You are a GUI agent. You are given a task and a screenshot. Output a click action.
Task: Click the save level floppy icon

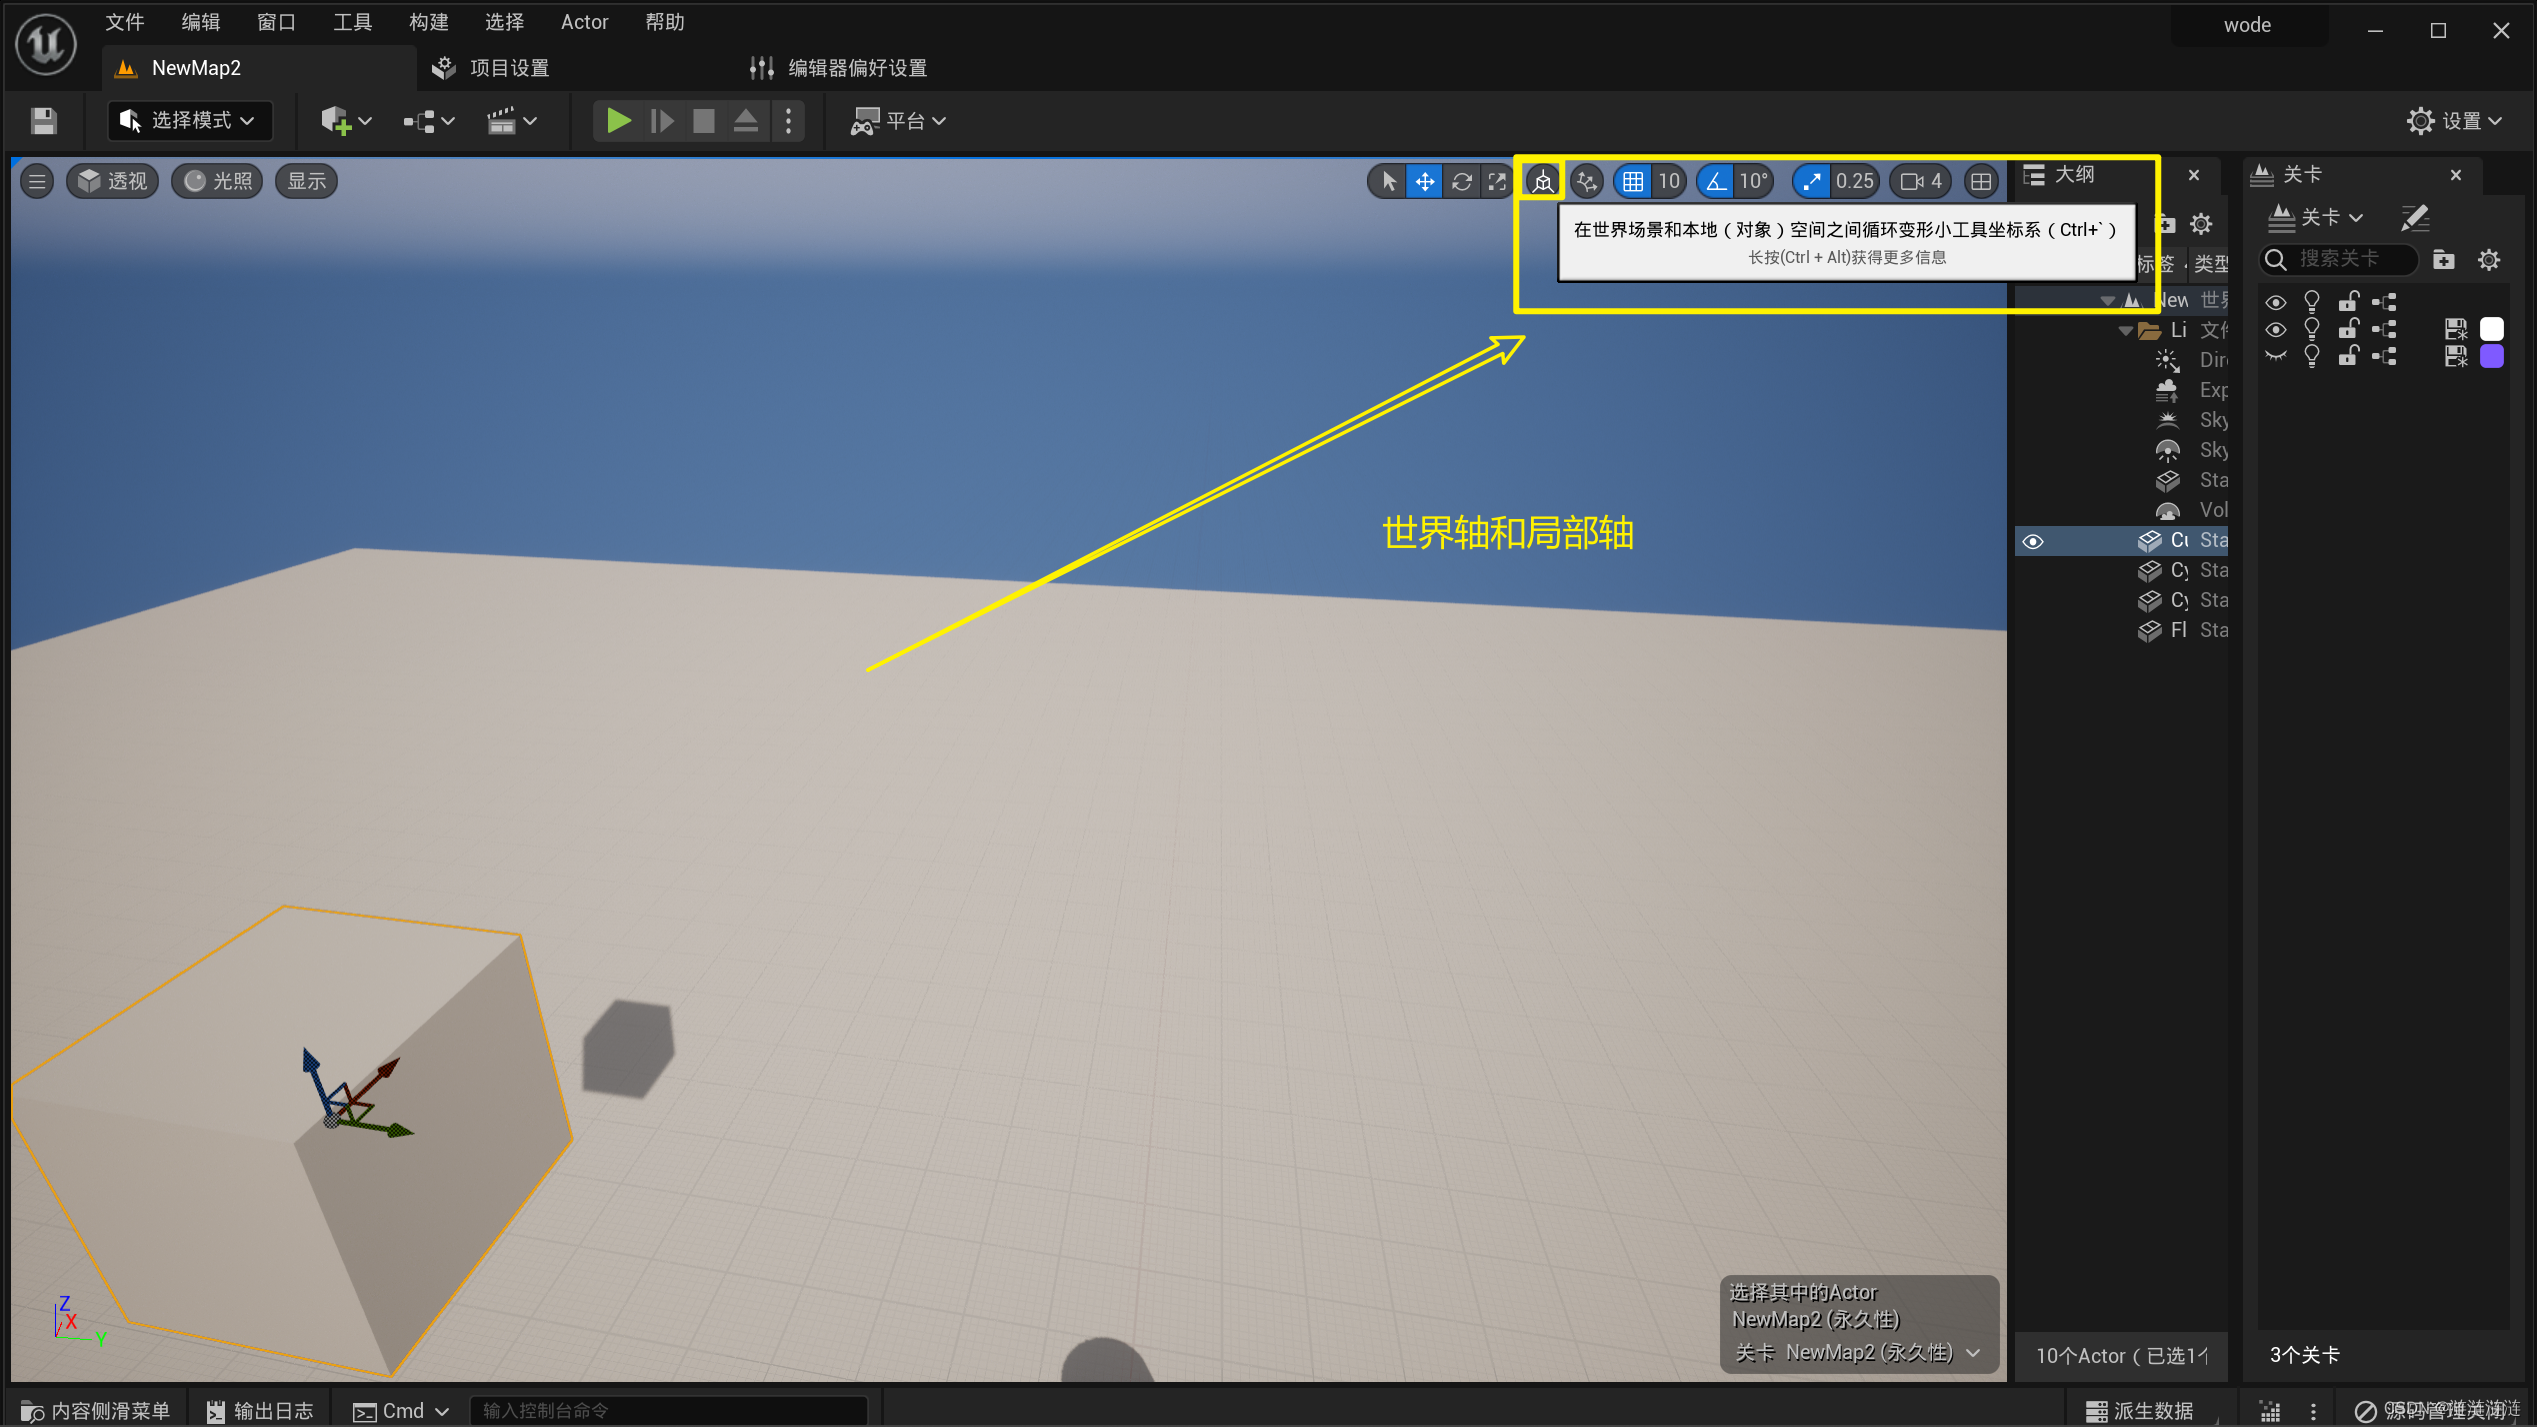pos(43,121)
